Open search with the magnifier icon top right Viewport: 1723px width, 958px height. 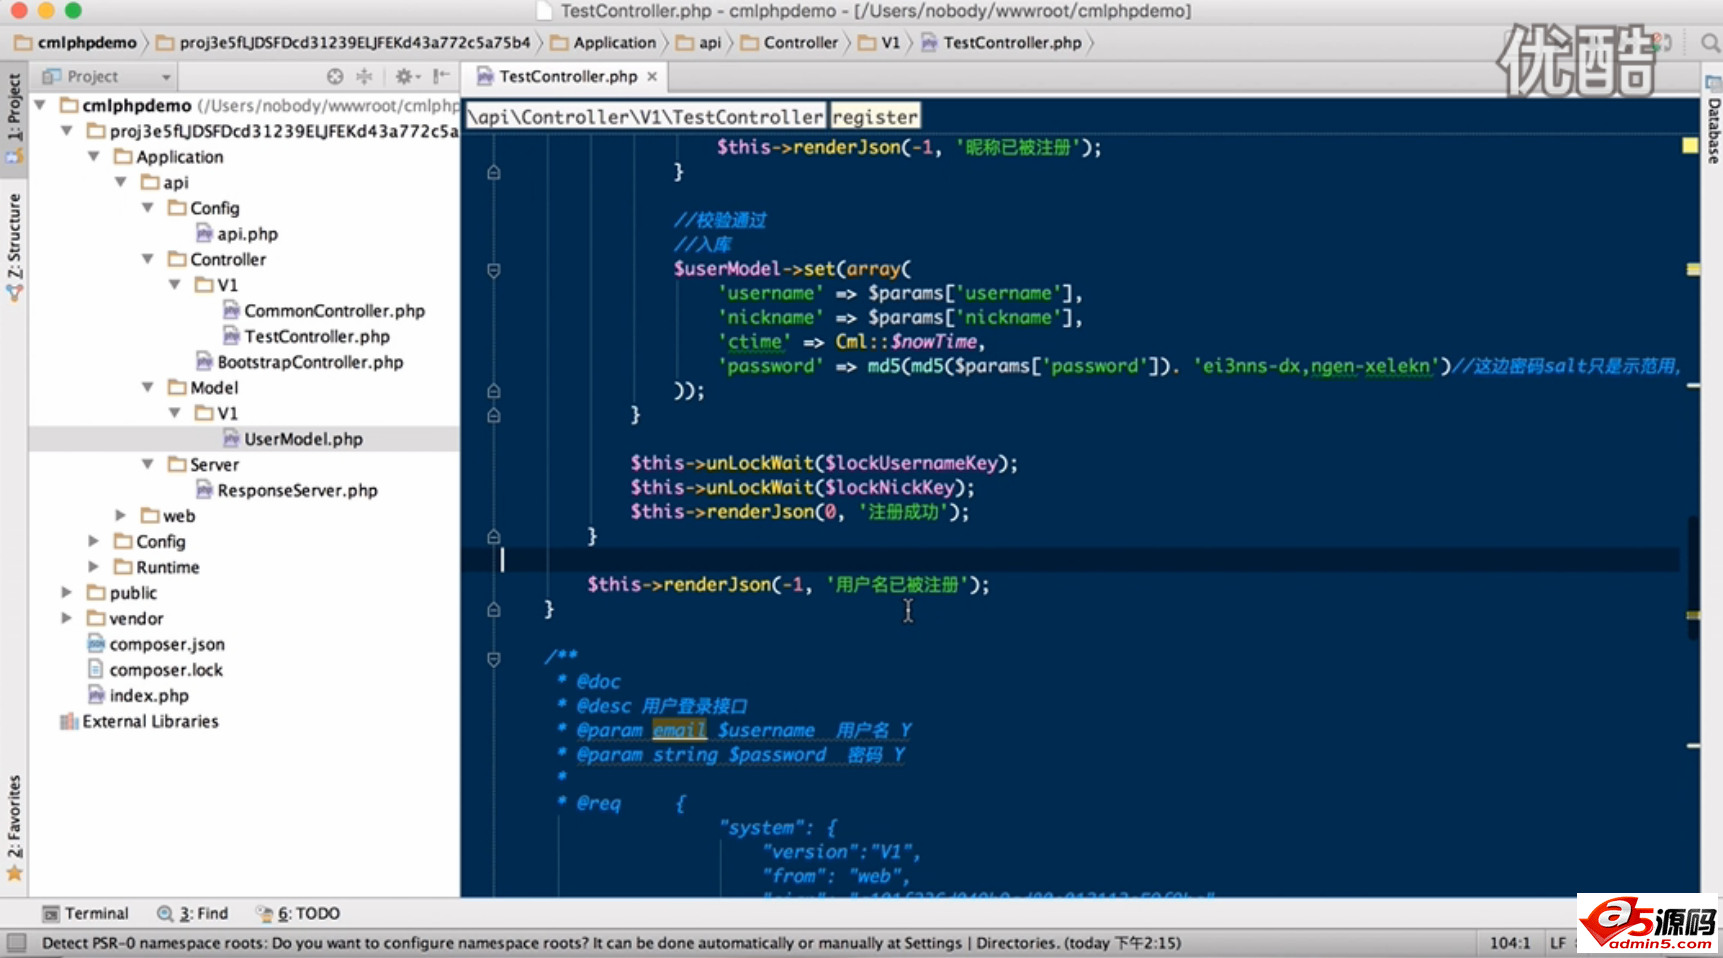(x=1707, y=43)
